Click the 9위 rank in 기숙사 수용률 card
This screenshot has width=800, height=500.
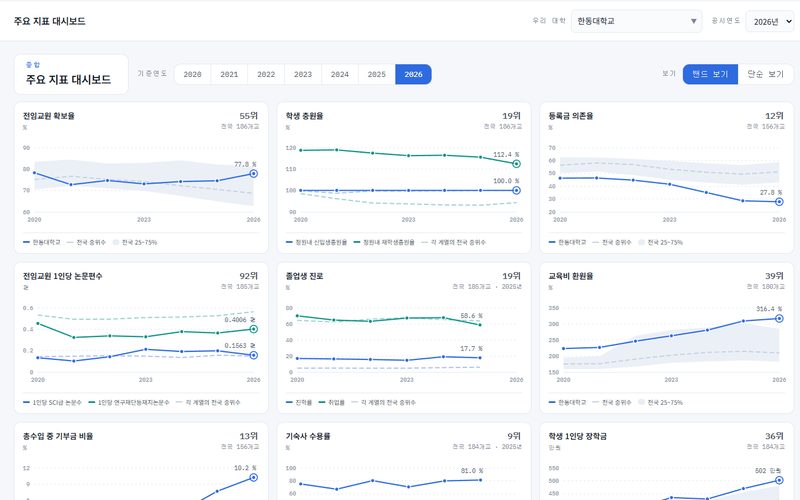[514, 436]
